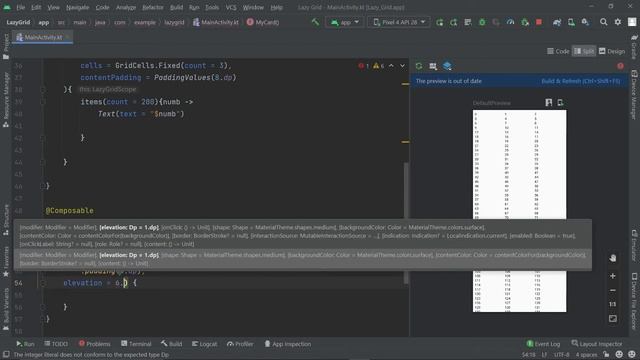640x360 pixels.
Task: Expand the Device Manager side panel
Action: tap(634, 94)
